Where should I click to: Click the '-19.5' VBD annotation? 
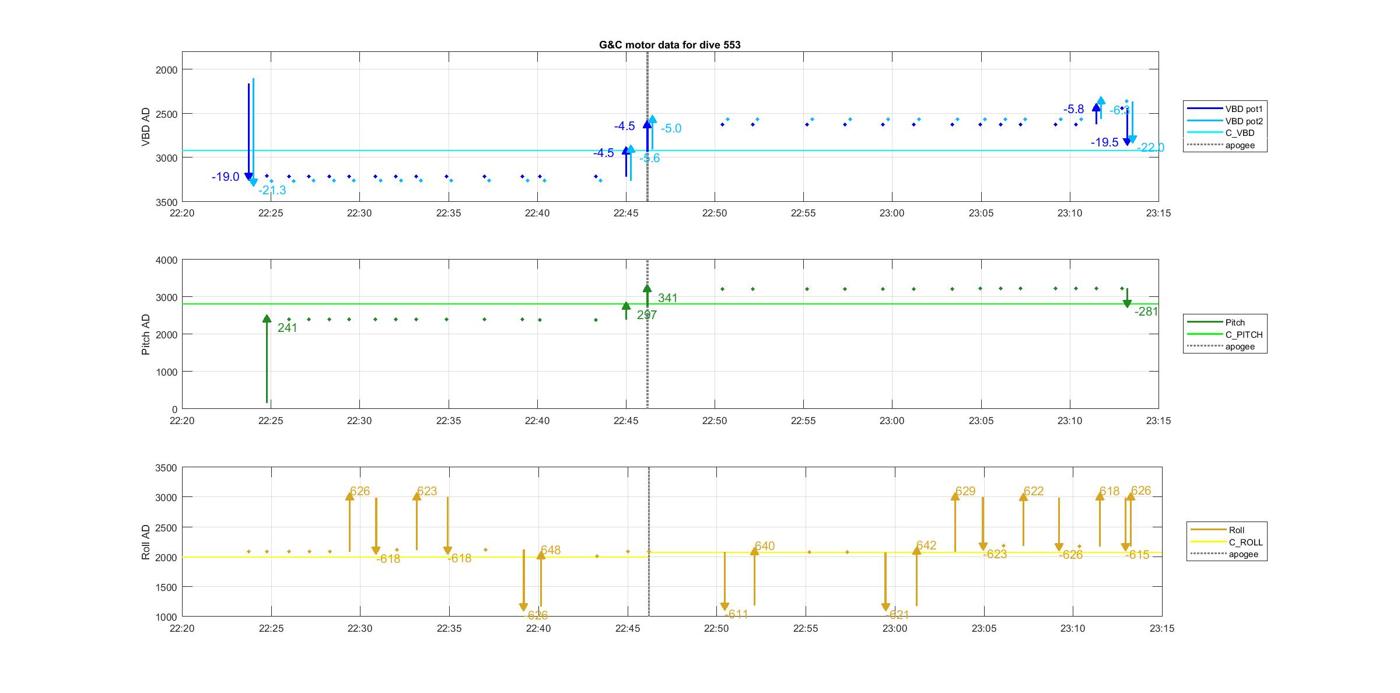point(1105,143)
